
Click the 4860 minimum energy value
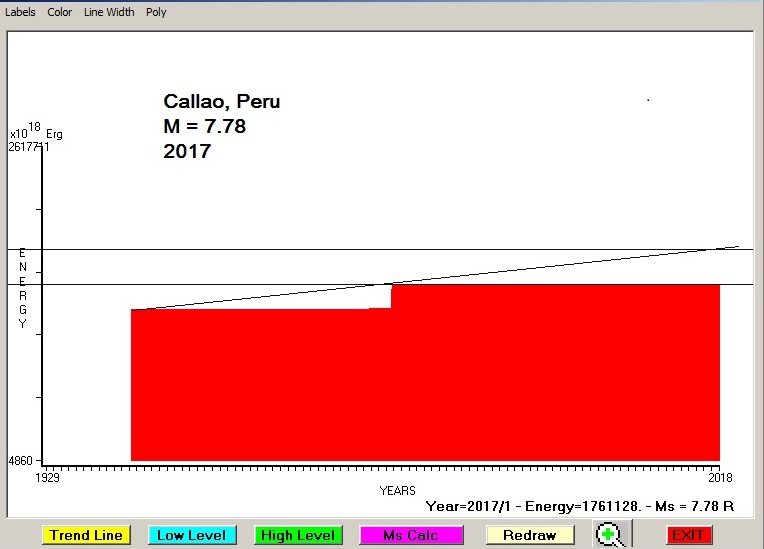coord(20,461)
